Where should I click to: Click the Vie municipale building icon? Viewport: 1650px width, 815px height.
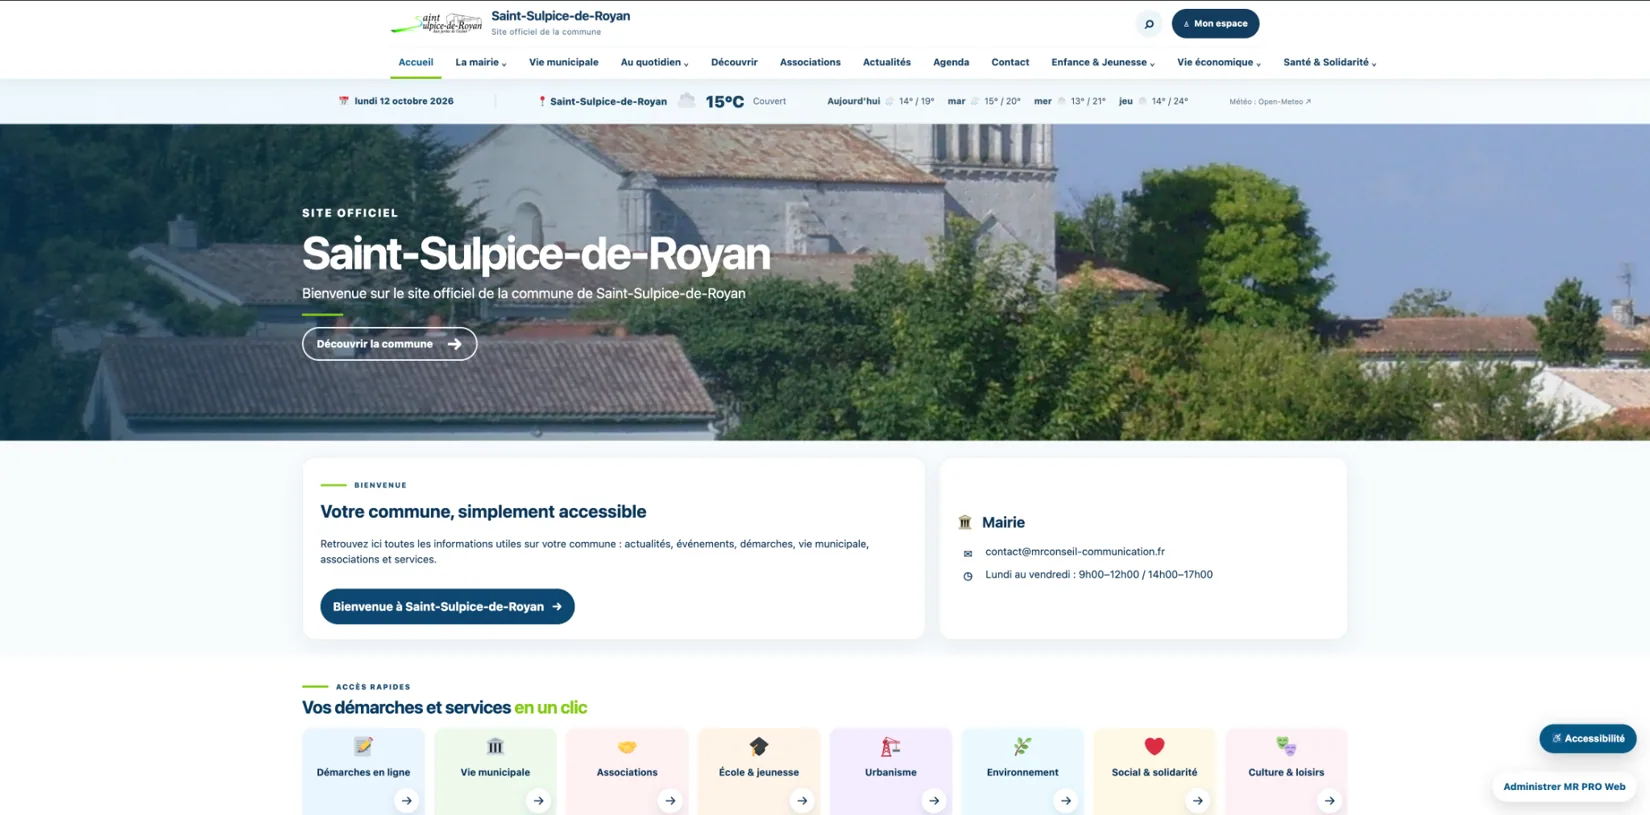(x=495, y=746)
